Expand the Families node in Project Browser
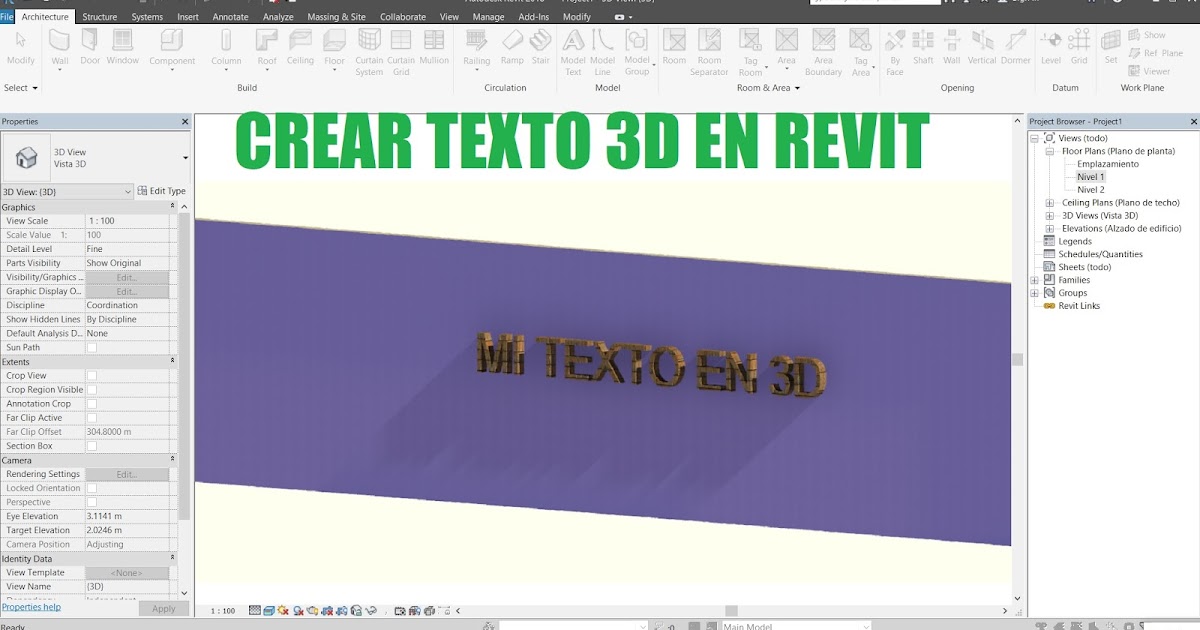This screenshot has height=630, width=1200. (1034, 280)
